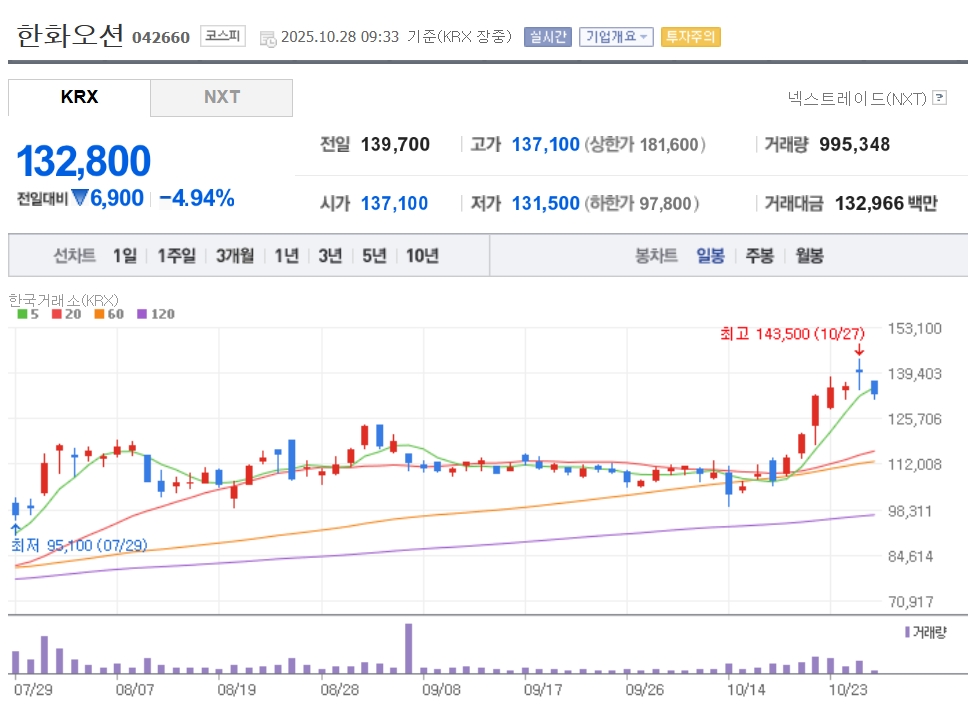Screen dimensions: 968x725
Task: Click the 08/19 date label on the axis
Action: point(236,690)
